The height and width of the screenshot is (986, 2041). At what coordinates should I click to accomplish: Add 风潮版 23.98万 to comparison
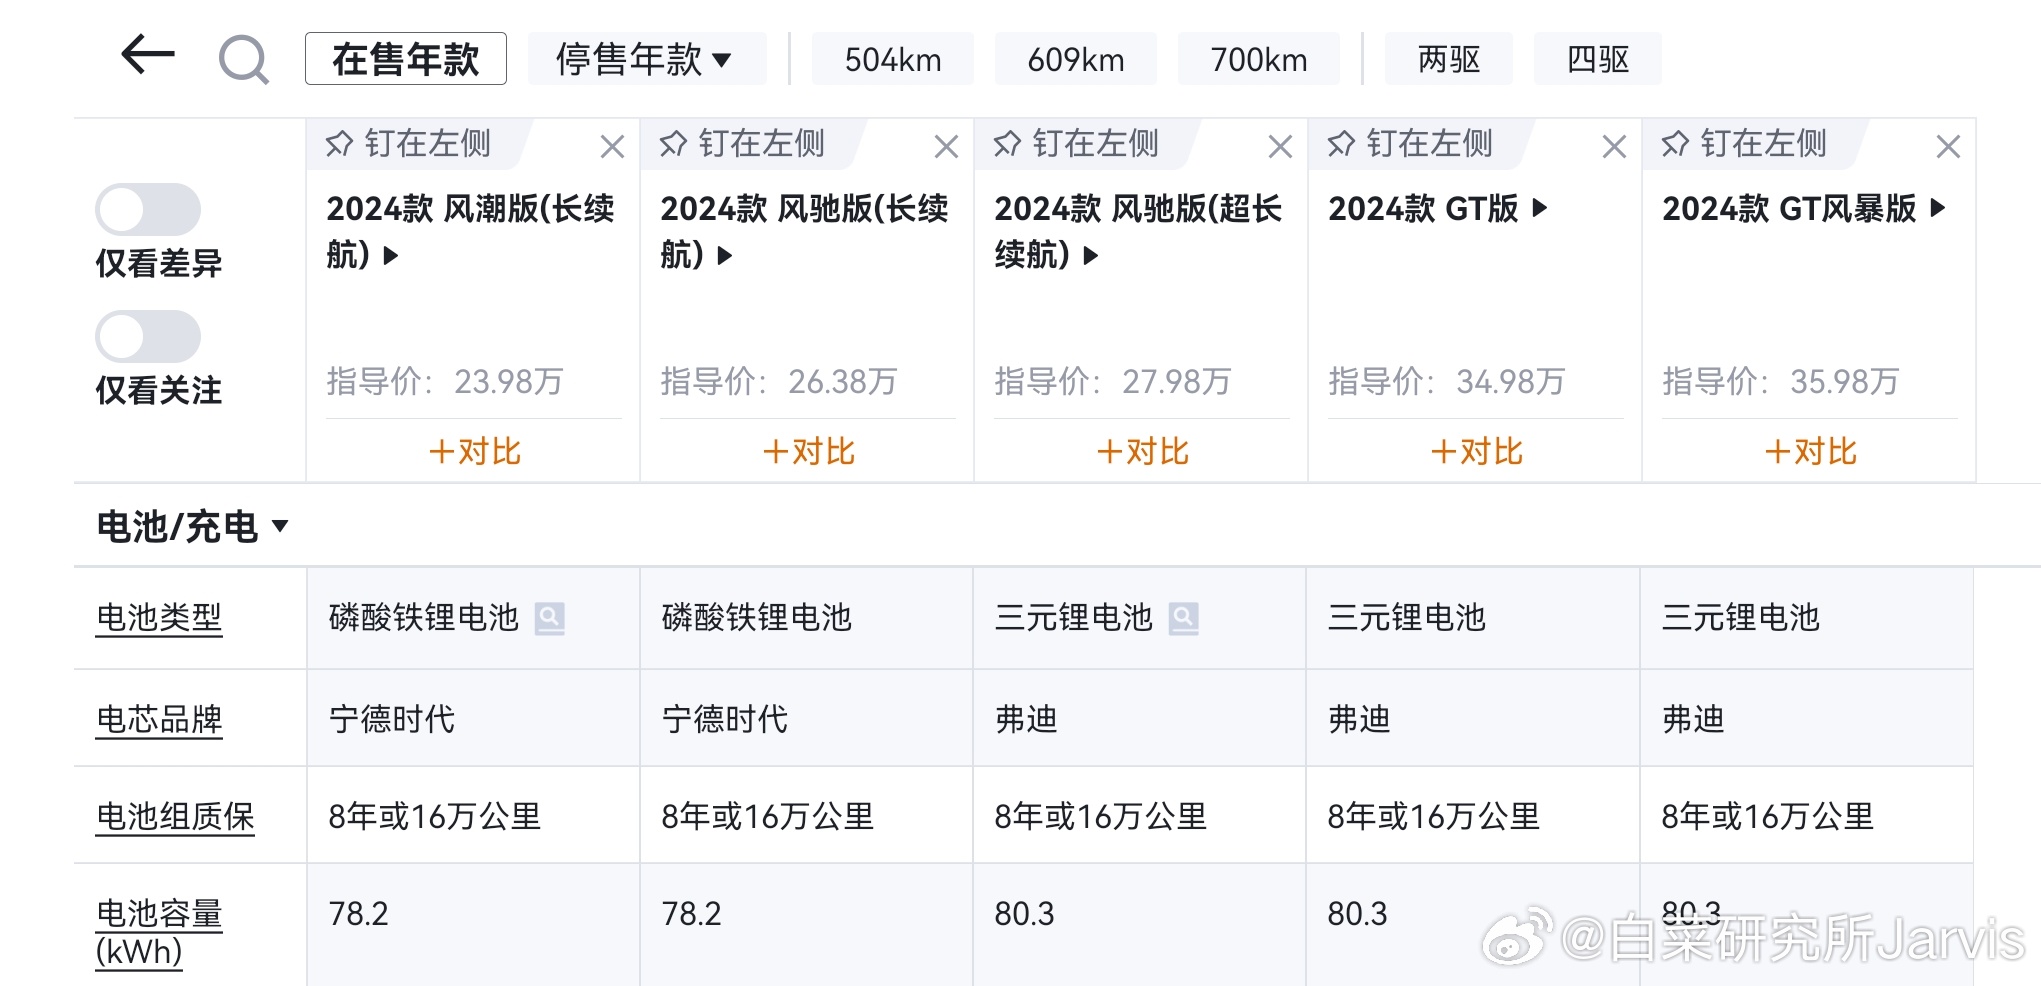(474, 452)
